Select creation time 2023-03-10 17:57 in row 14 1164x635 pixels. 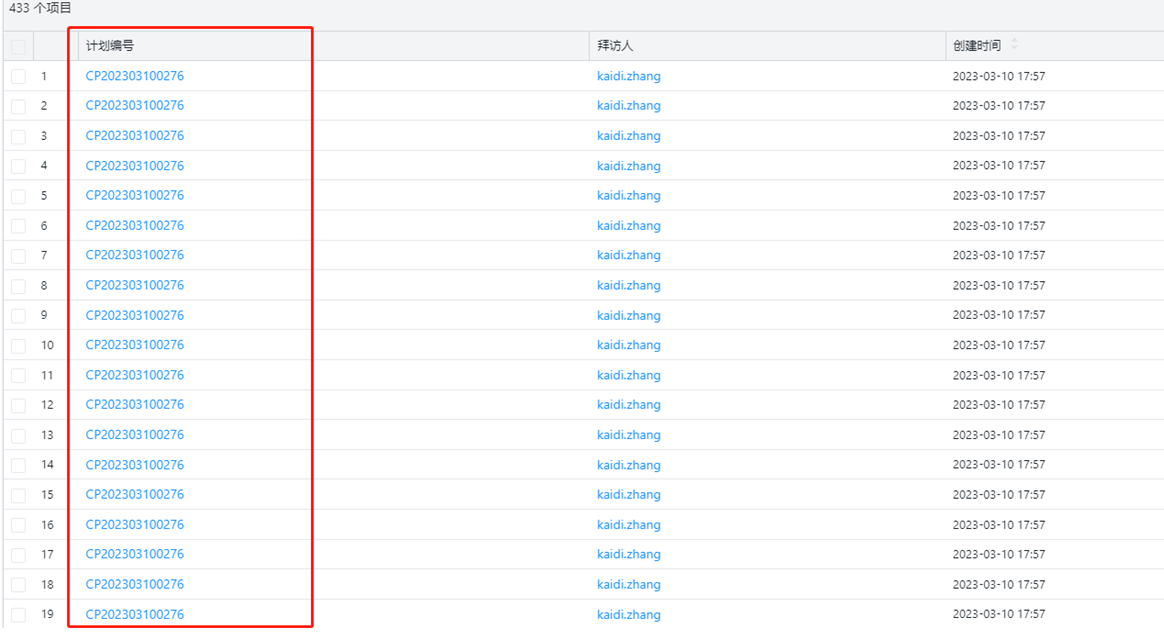(998, 464)
